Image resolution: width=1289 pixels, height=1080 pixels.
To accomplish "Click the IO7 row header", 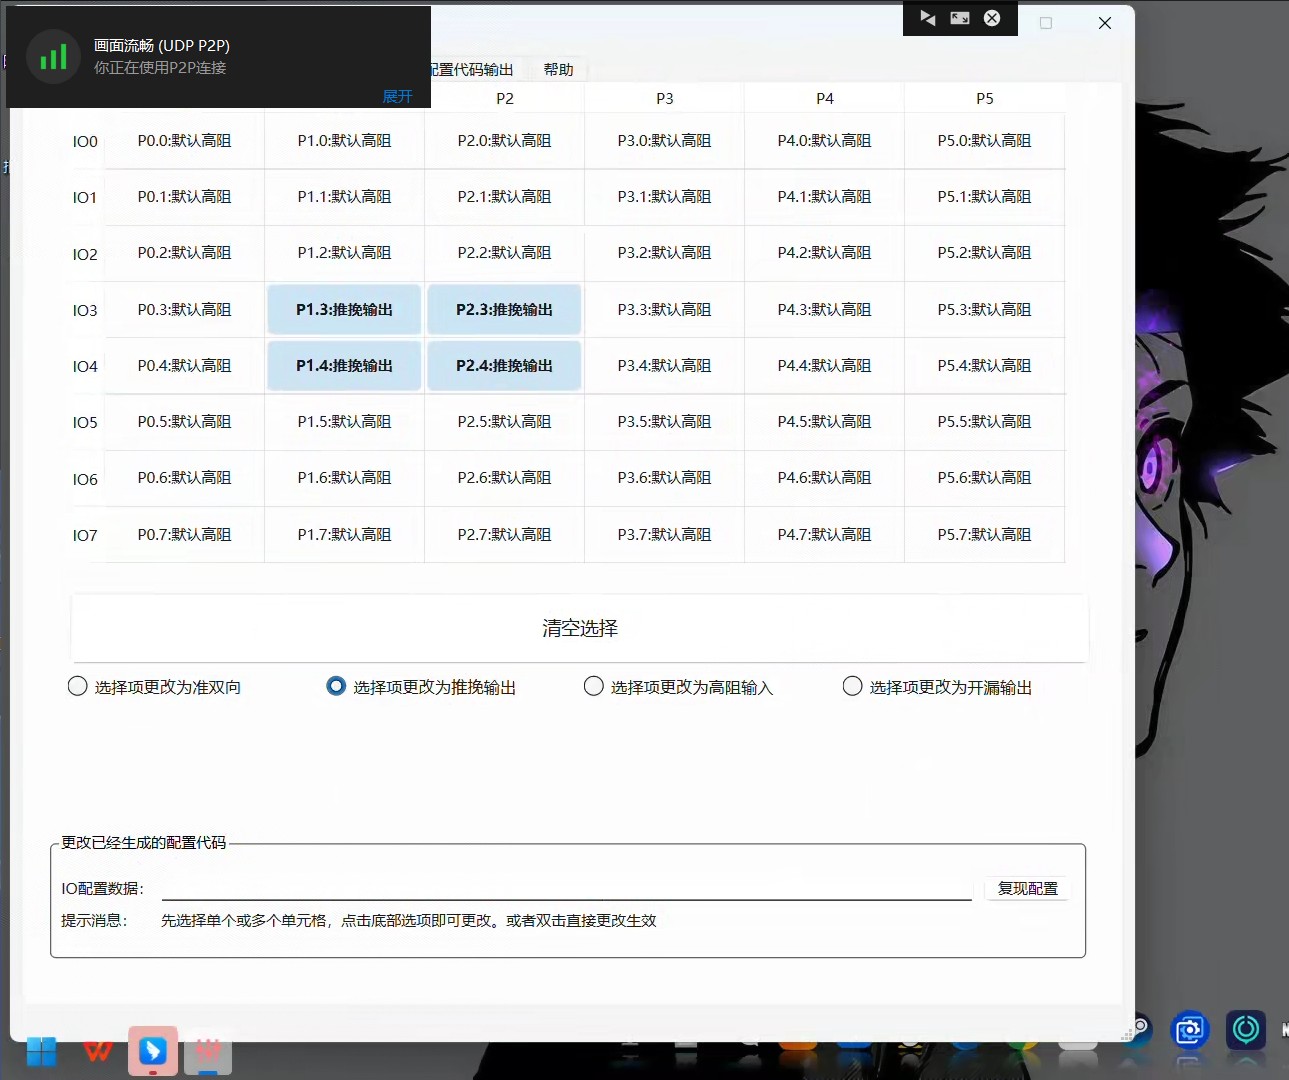I will click(x=85, y=535).
